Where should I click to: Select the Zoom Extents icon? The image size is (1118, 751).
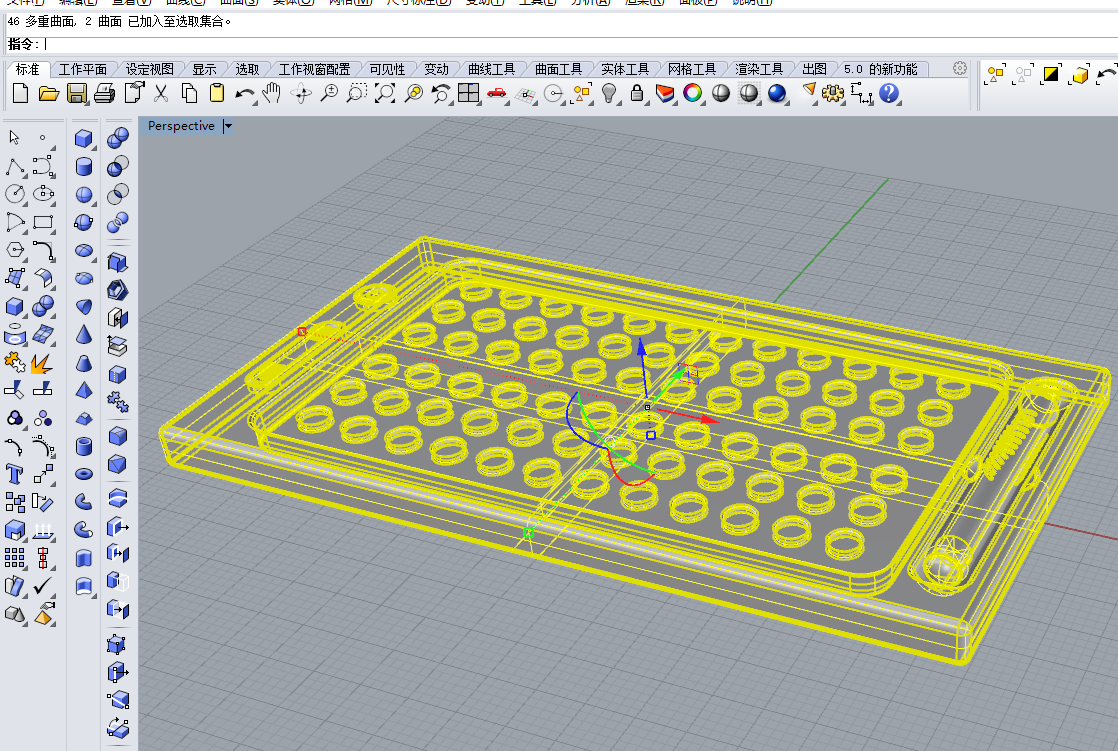pos(385,93)
